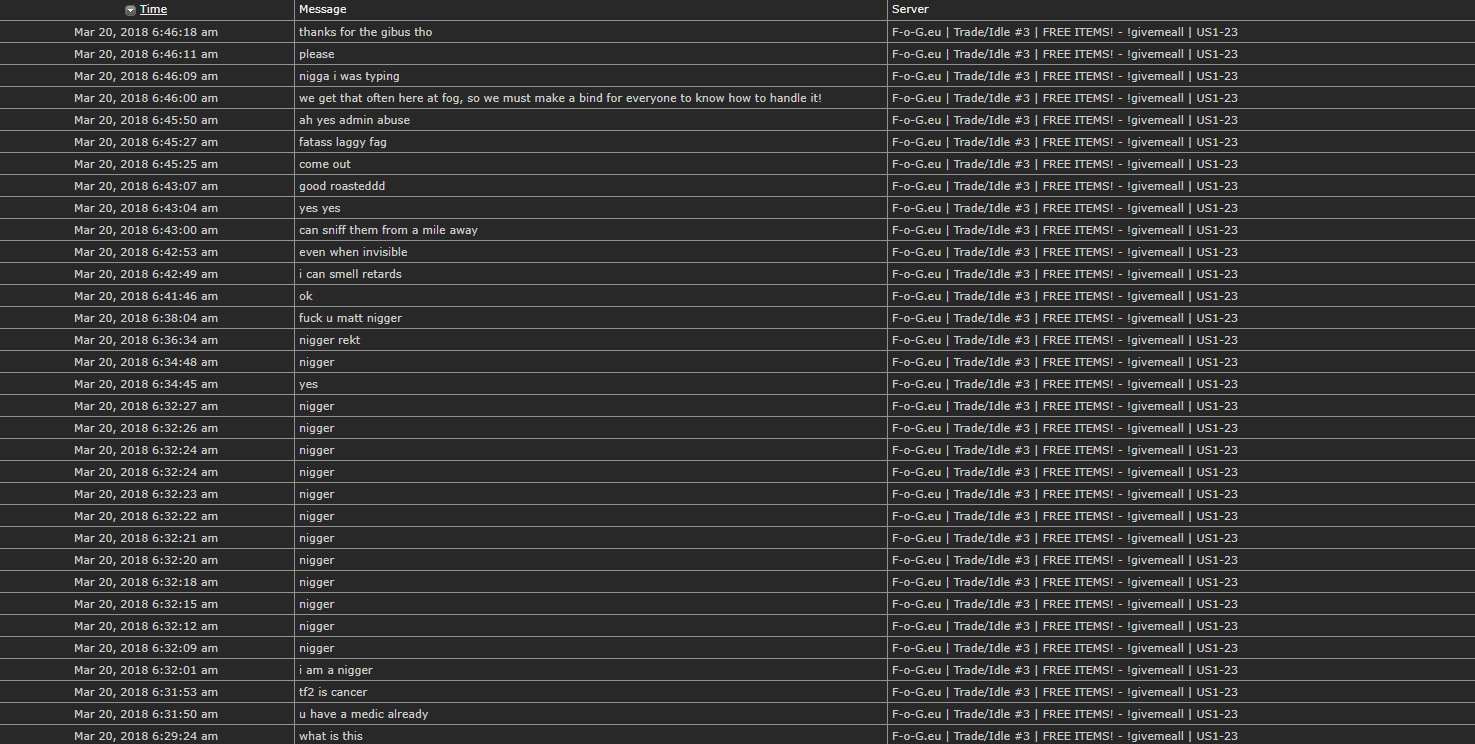Select the "good roasteddd" message

(342, 186)
